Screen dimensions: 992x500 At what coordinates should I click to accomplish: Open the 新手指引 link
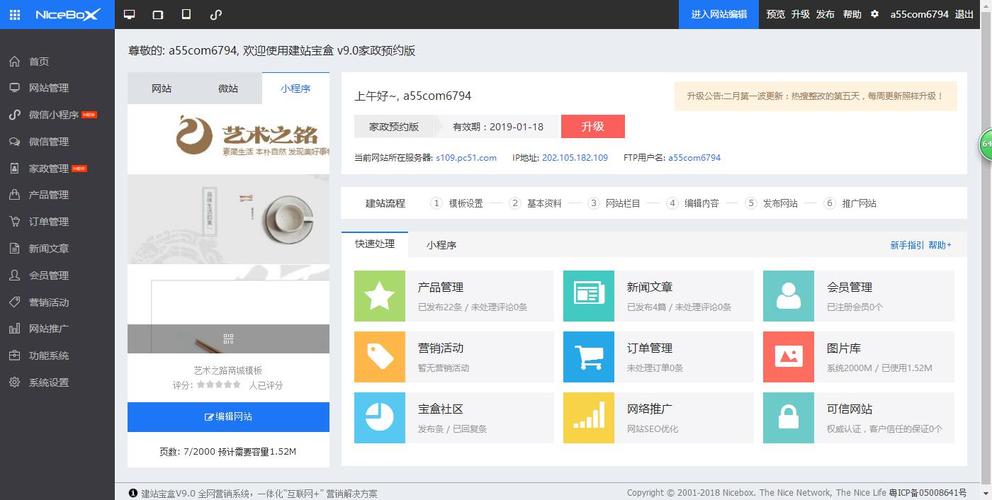click(907, 245)
